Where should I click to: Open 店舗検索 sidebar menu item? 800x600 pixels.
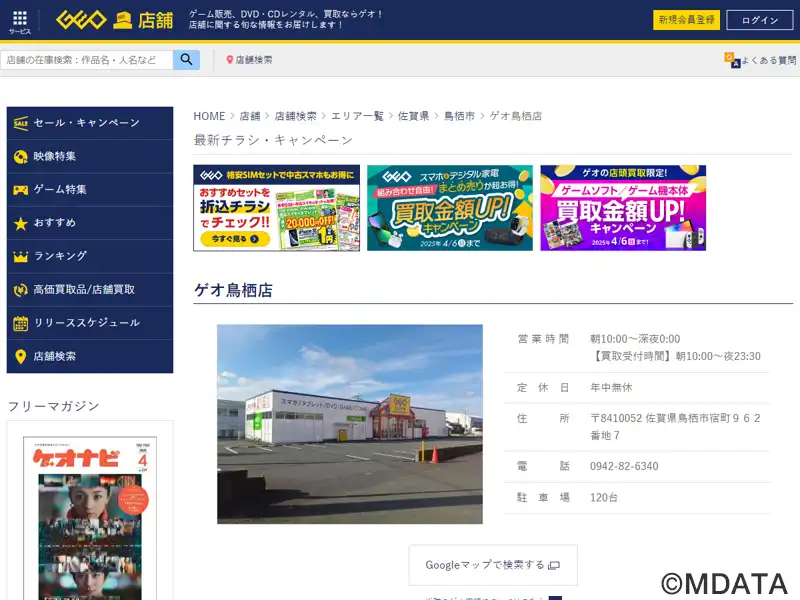(90, 356)
